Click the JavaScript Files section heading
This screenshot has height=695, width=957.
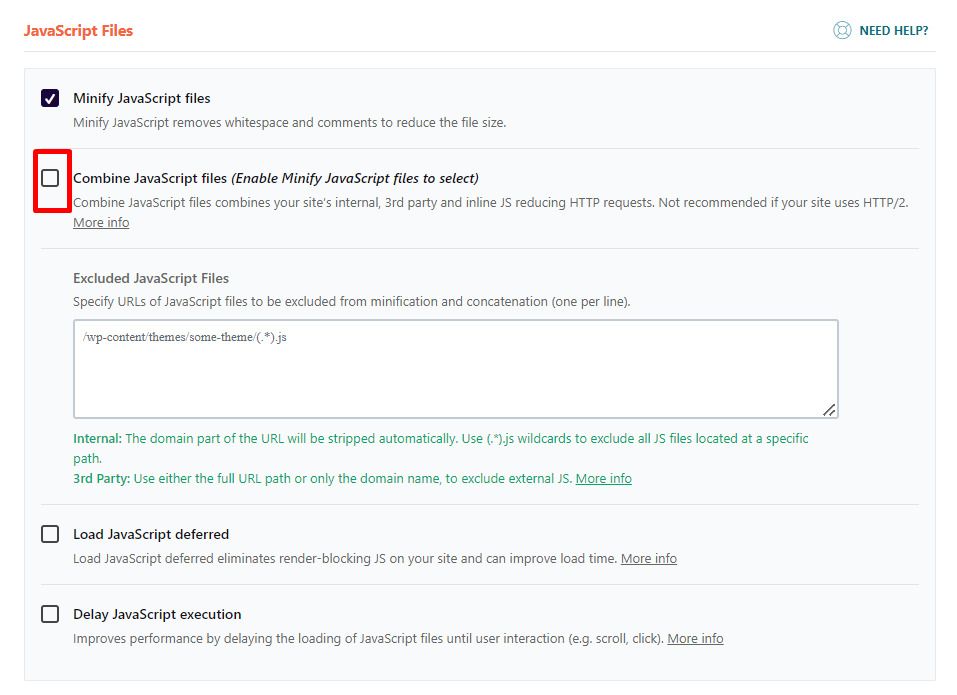click(x=78, y=31)
